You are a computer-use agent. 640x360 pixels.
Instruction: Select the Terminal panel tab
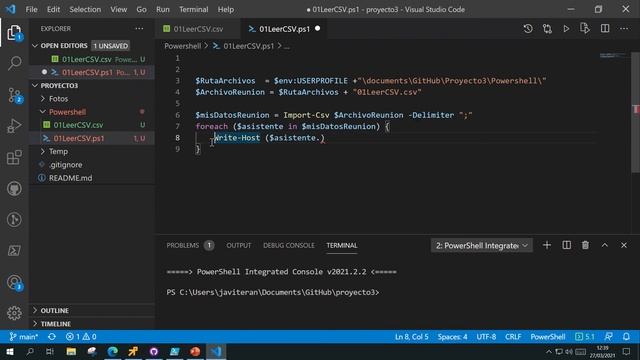(342, 245)
